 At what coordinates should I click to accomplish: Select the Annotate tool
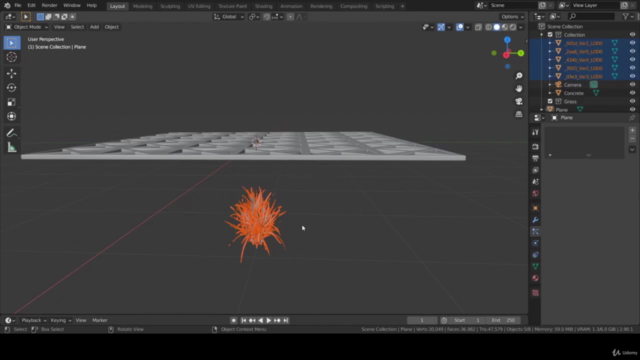(12, 133)
